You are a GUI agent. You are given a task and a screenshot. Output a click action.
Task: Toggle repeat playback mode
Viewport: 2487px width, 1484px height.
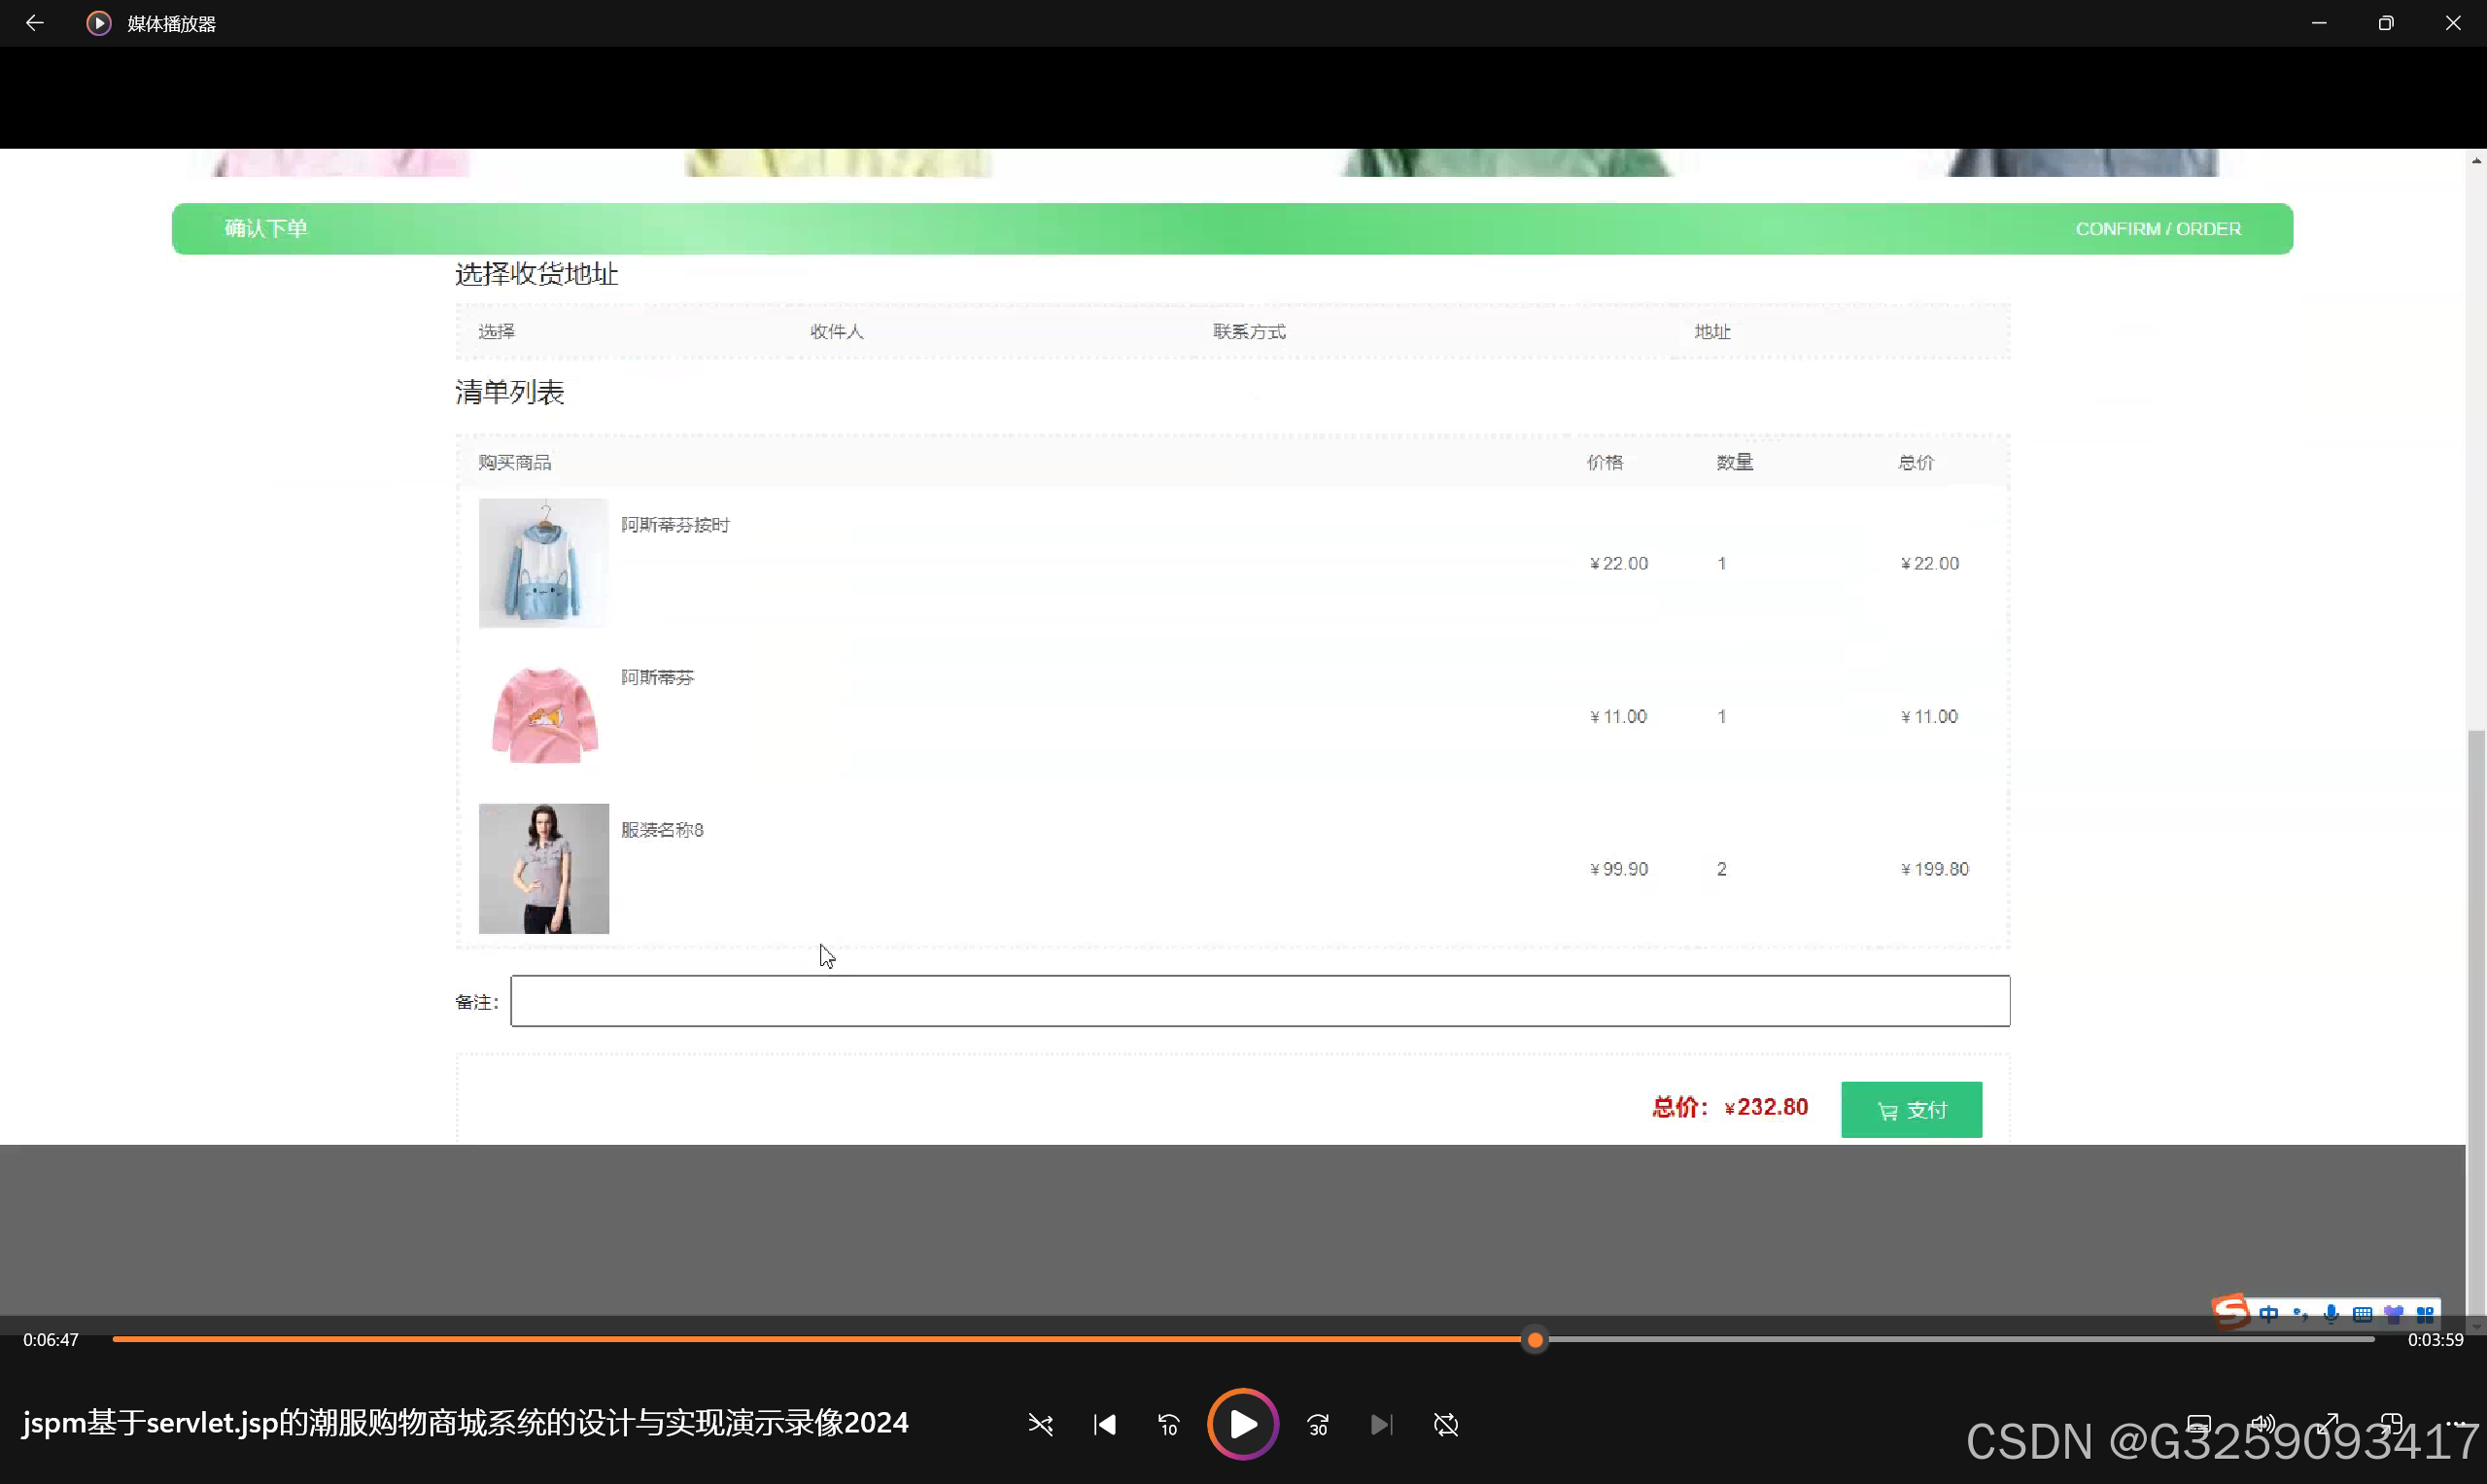click(x=1446, y=1424)
